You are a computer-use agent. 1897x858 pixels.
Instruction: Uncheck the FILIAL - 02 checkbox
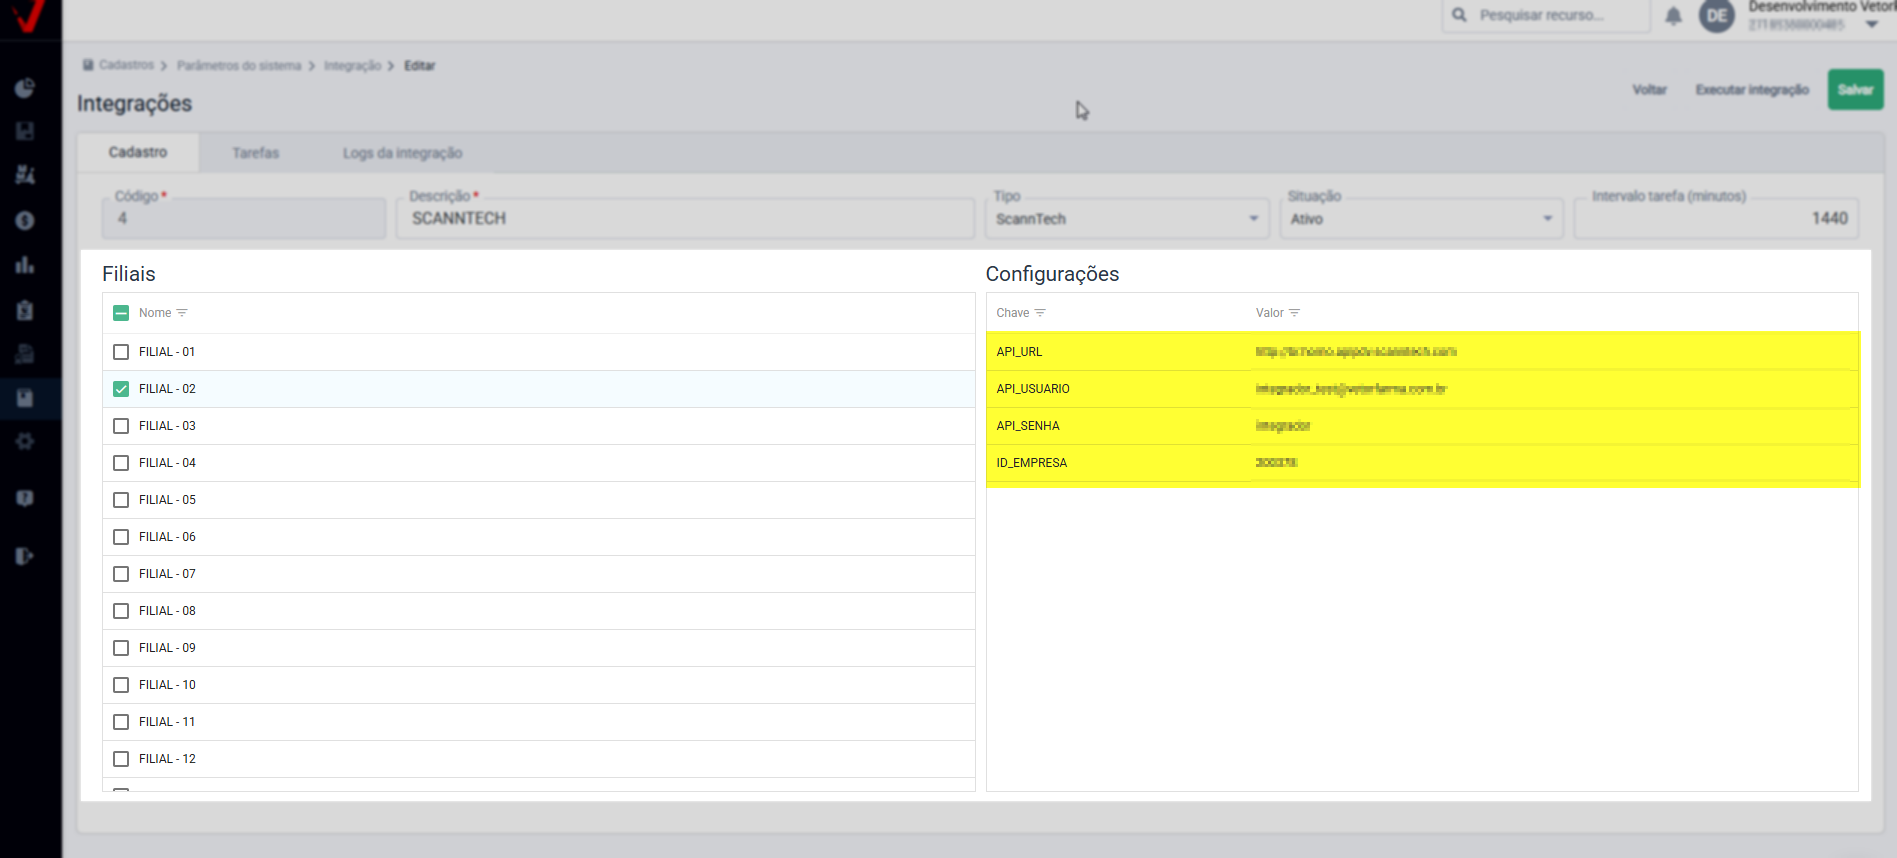click(x=121, y=389)
